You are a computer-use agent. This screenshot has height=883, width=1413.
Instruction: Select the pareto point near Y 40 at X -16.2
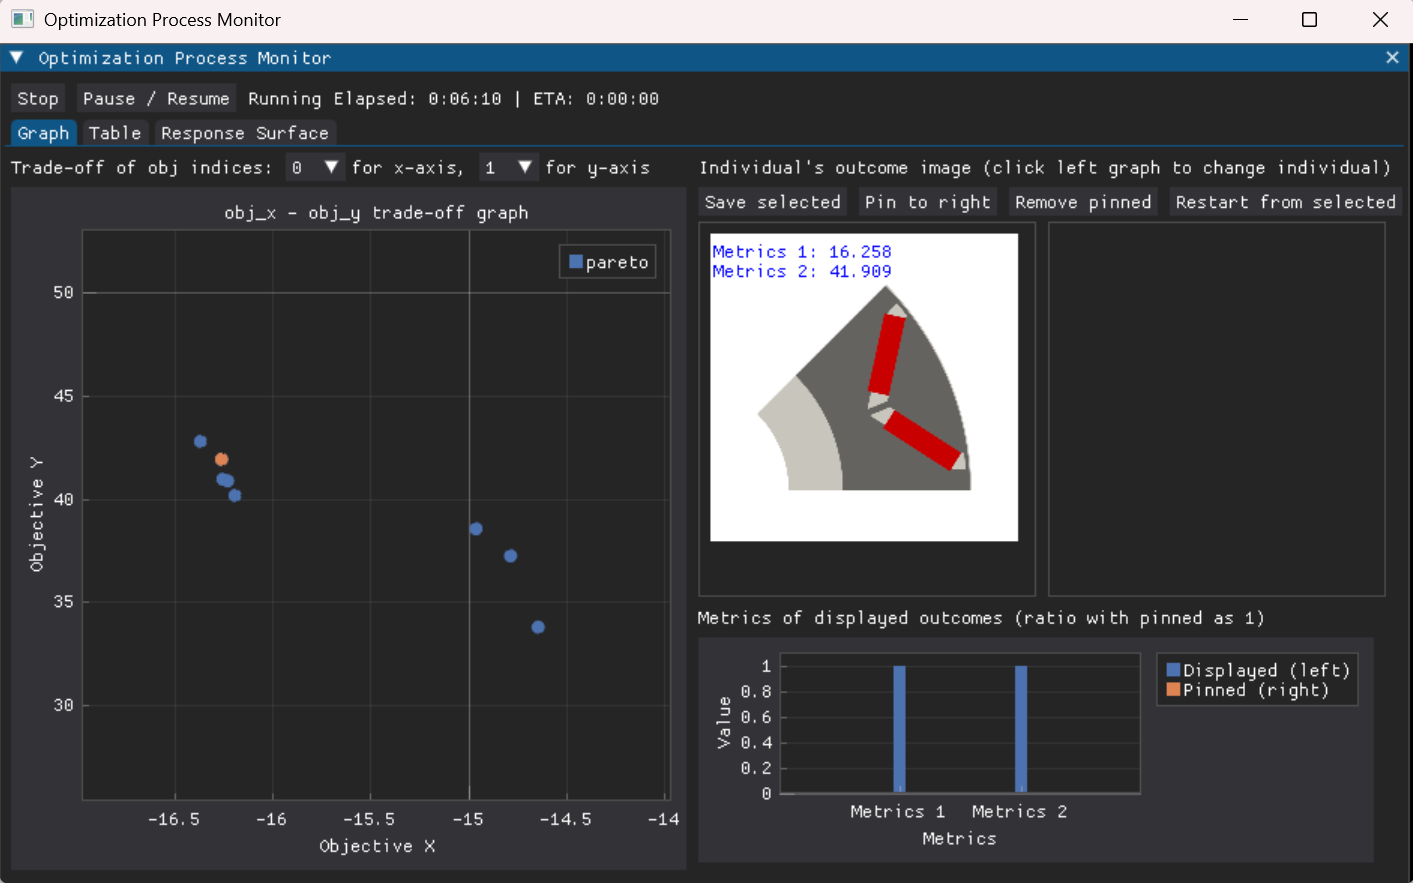coord(235,495)
